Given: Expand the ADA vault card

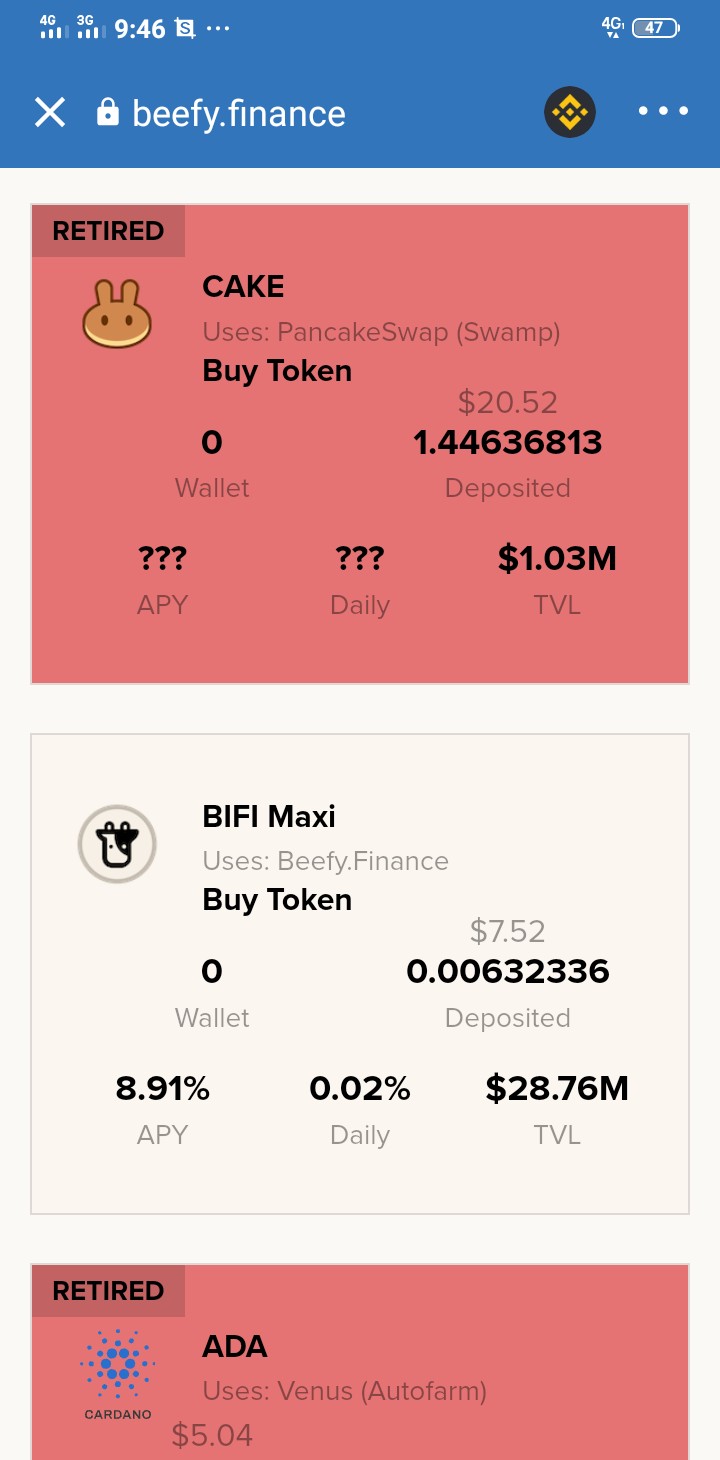Looking at the screenshot, I should coord(360,1362).
